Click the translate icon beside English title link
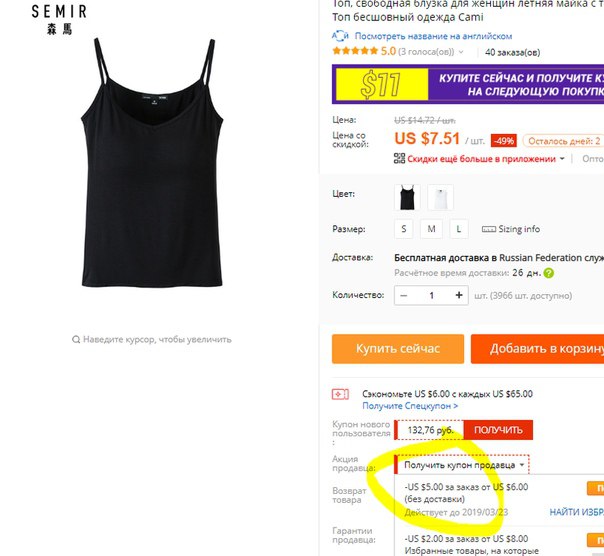The image size is (604, 556). coord(340,36)
